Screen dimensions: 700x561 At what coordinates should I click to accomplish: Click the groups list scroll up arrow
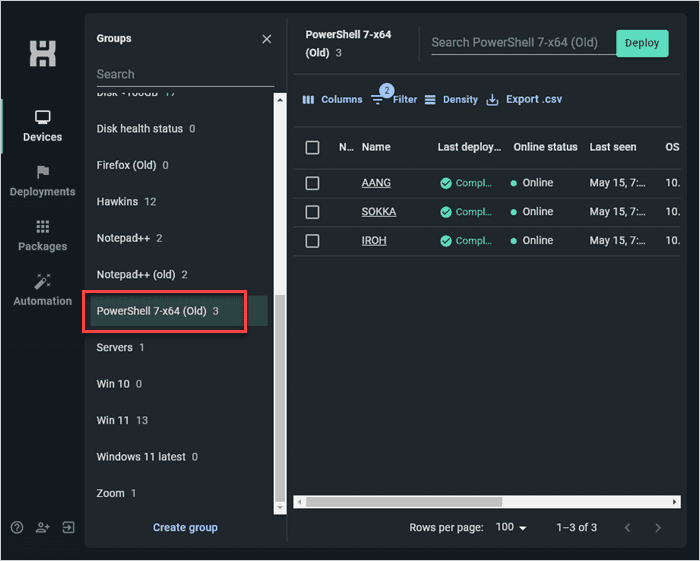pyautogui.click(x=280, y=99)
